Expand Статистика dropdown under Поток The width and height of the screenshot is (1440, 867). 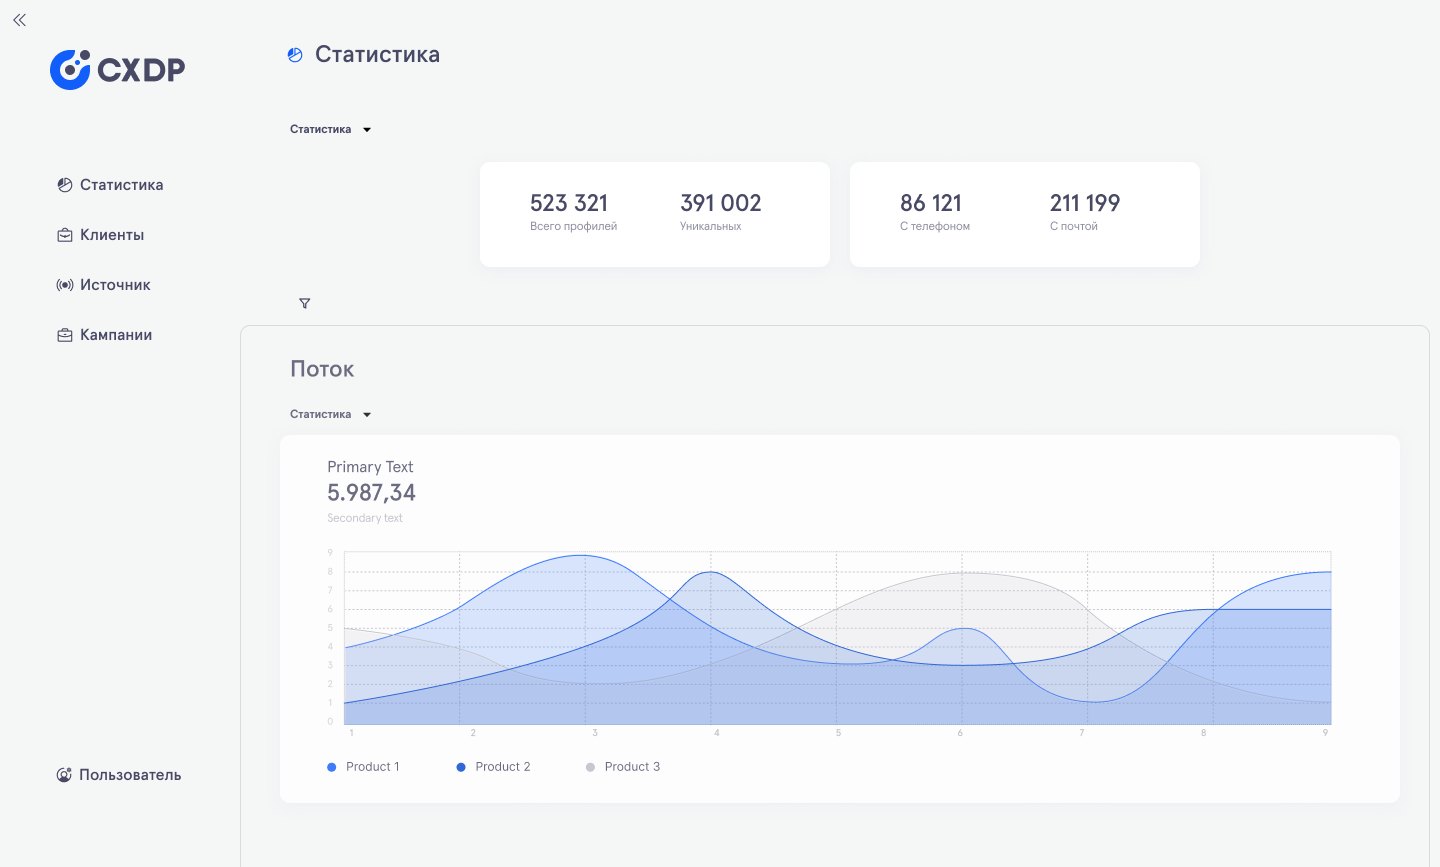click(x=367, y=415)
